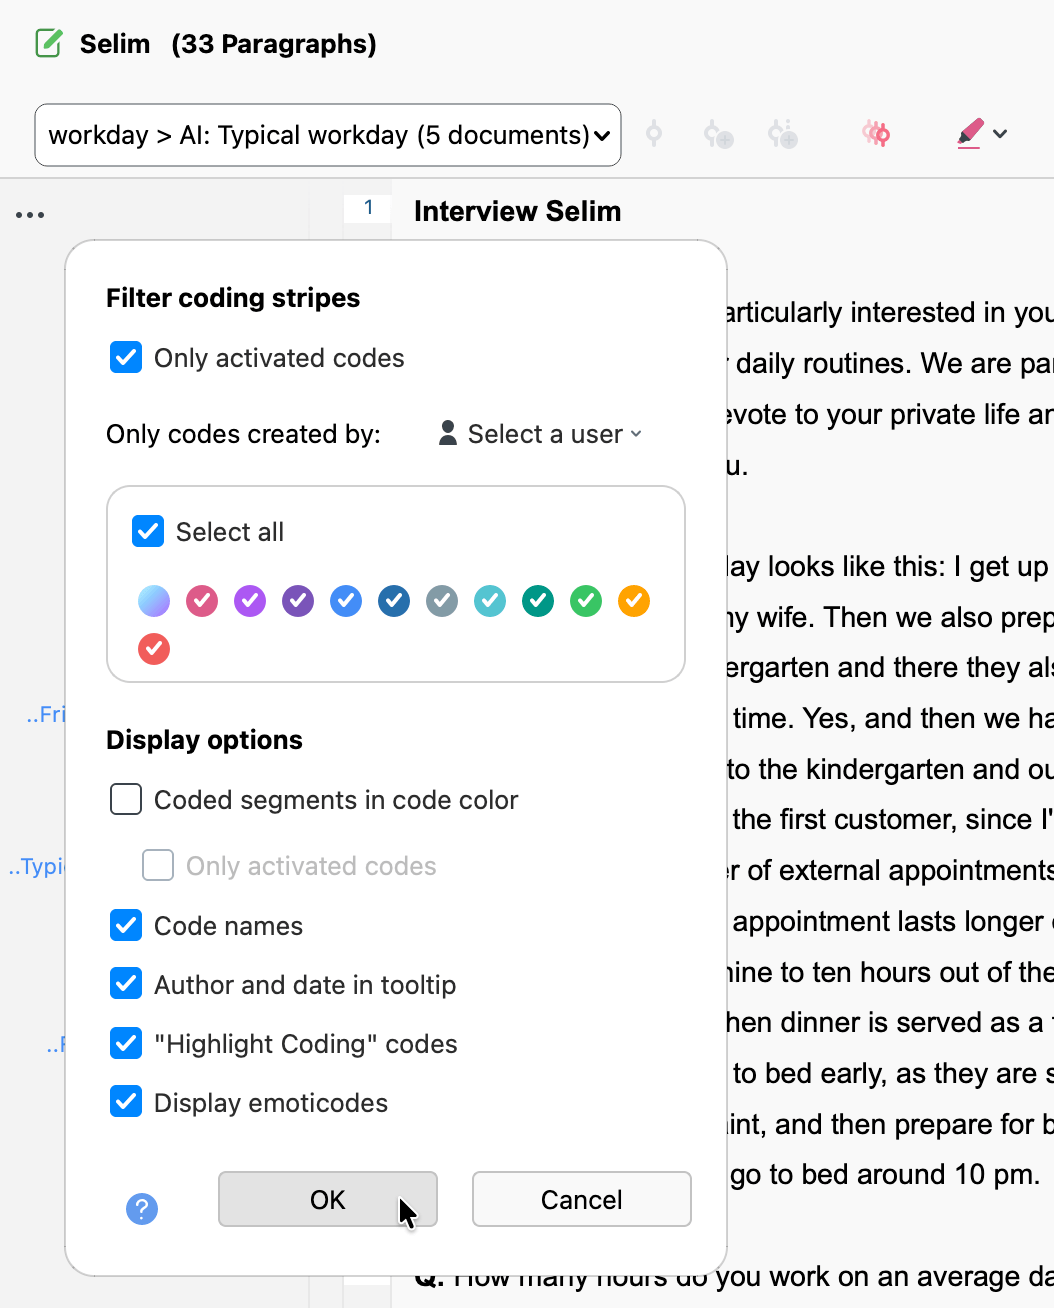Click Cancel to dismiss the dialog
Viewport: 1054px width, 1308px height.
(x=581, y=1199)
